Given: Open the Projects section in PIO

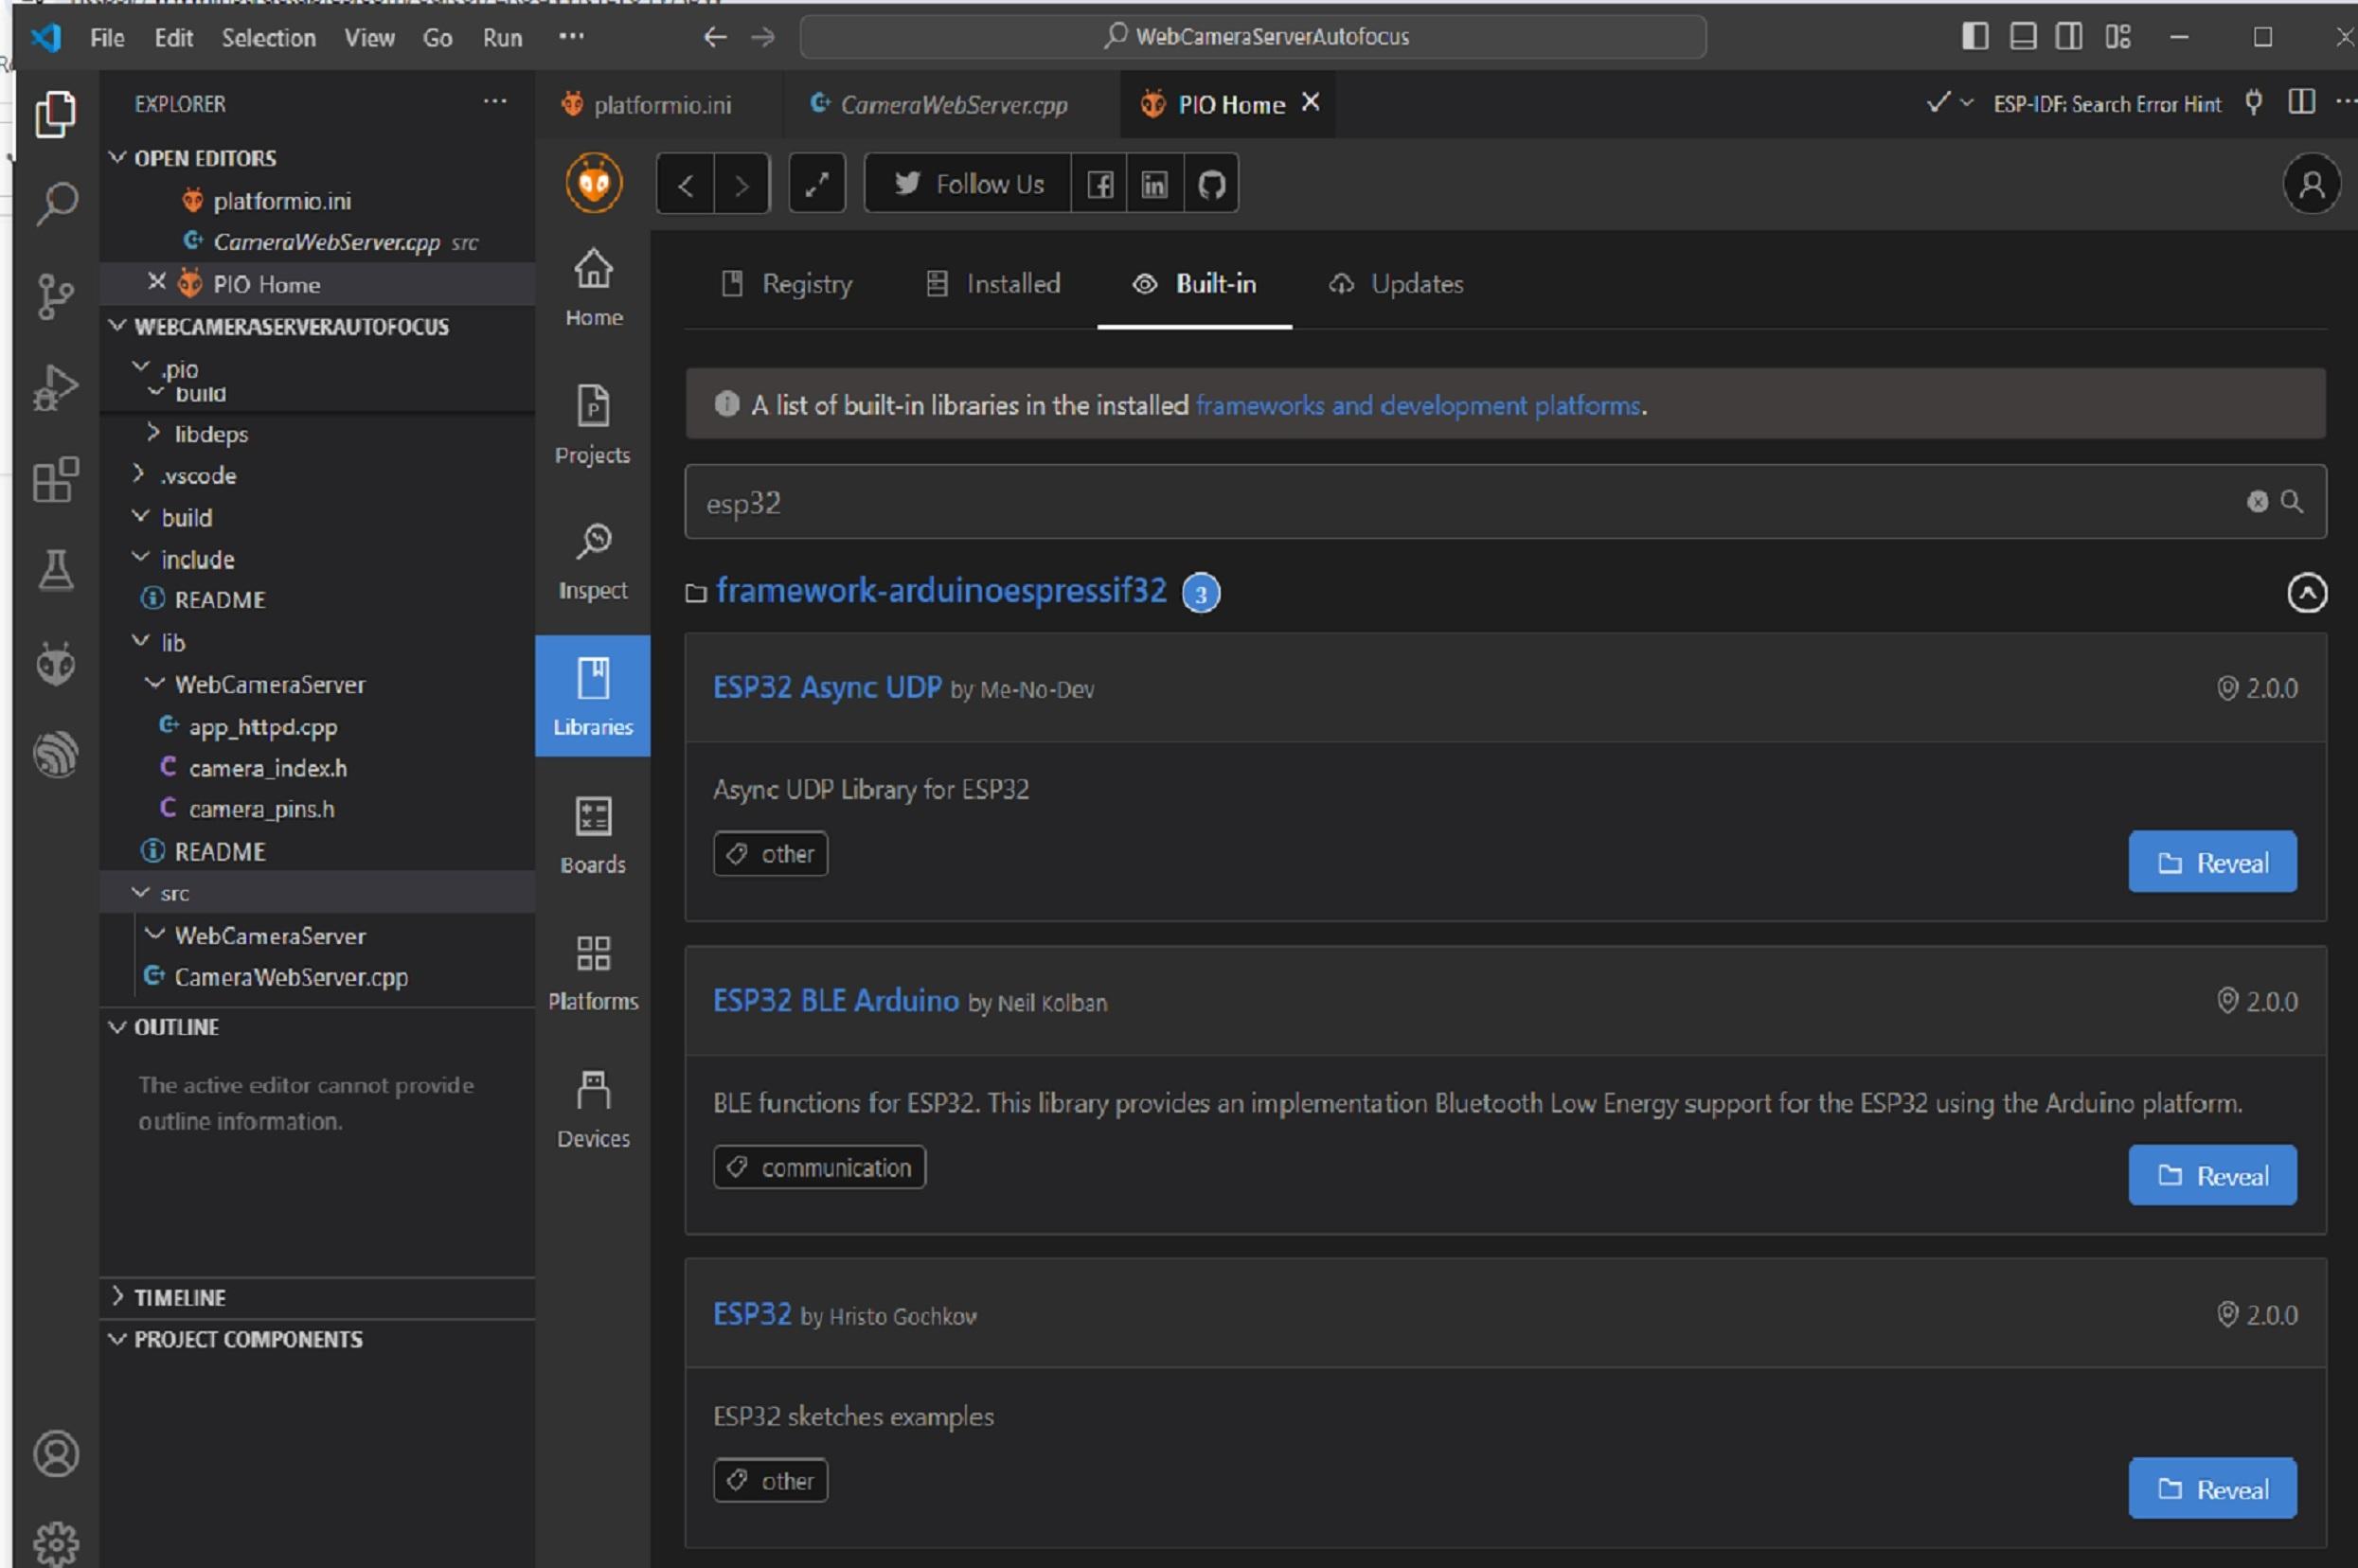Looking at the screenshot, I should pos(593,425).
